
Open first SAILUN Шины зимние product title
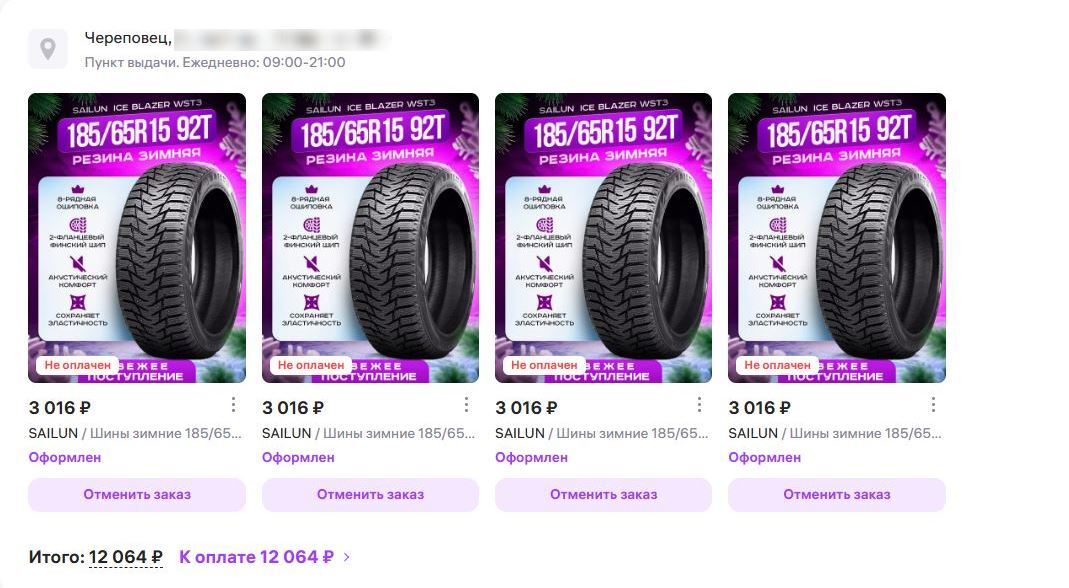135,433
